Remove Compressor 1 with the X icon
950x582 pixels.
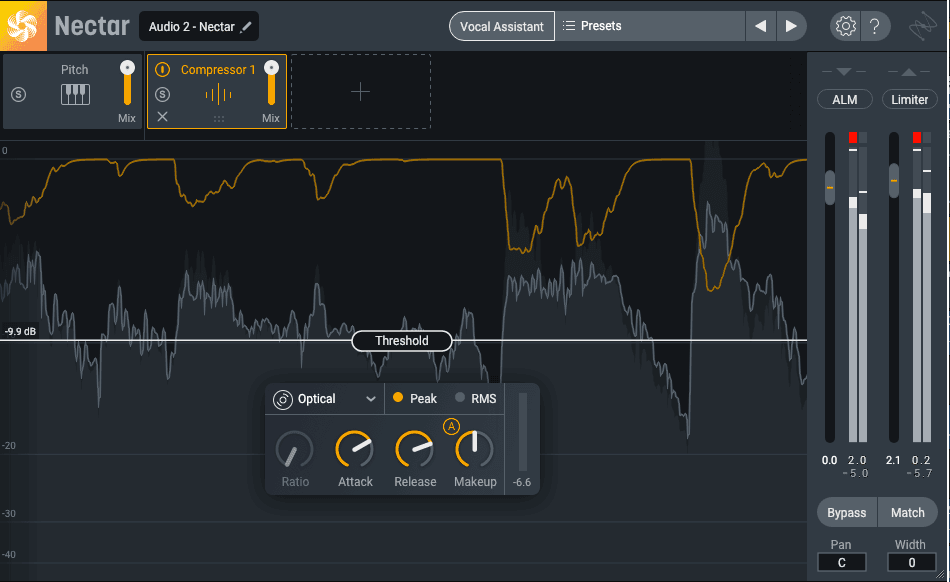pyautogui.click(x=162, y=116)
